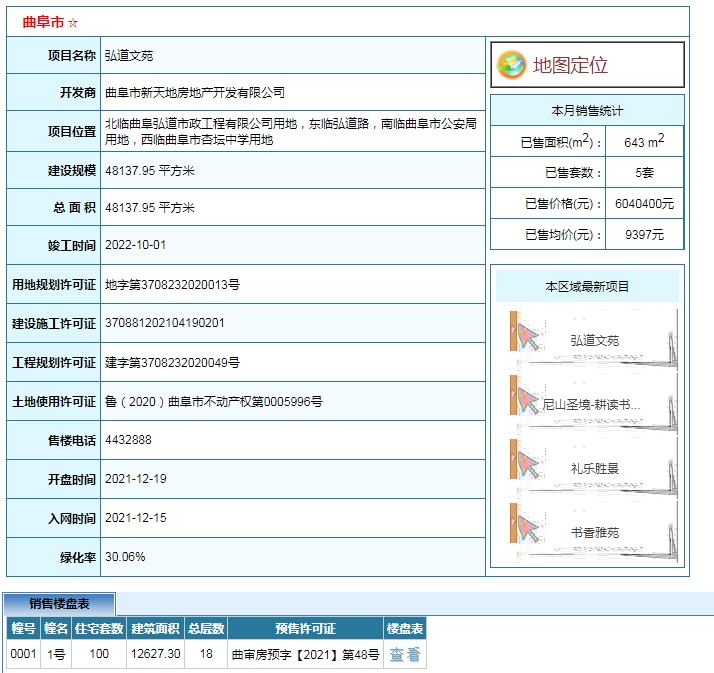Open the 礼乐胜景 project link
Screen dimensions: 714x673
pos(594,469)
